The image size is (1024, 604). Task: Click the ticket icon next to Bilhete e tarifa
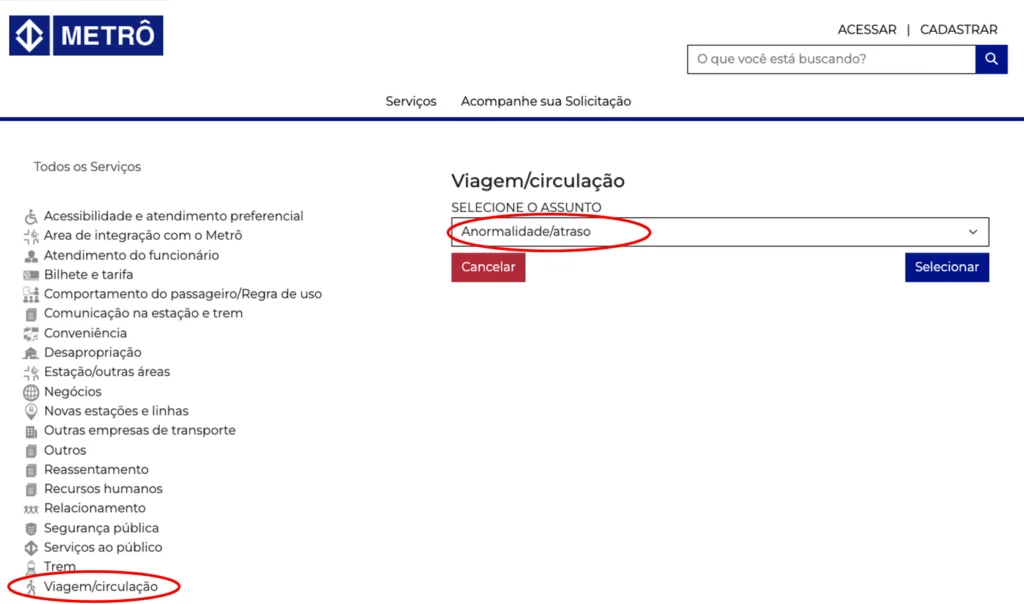pyautogui.click(x=31, y=275)
